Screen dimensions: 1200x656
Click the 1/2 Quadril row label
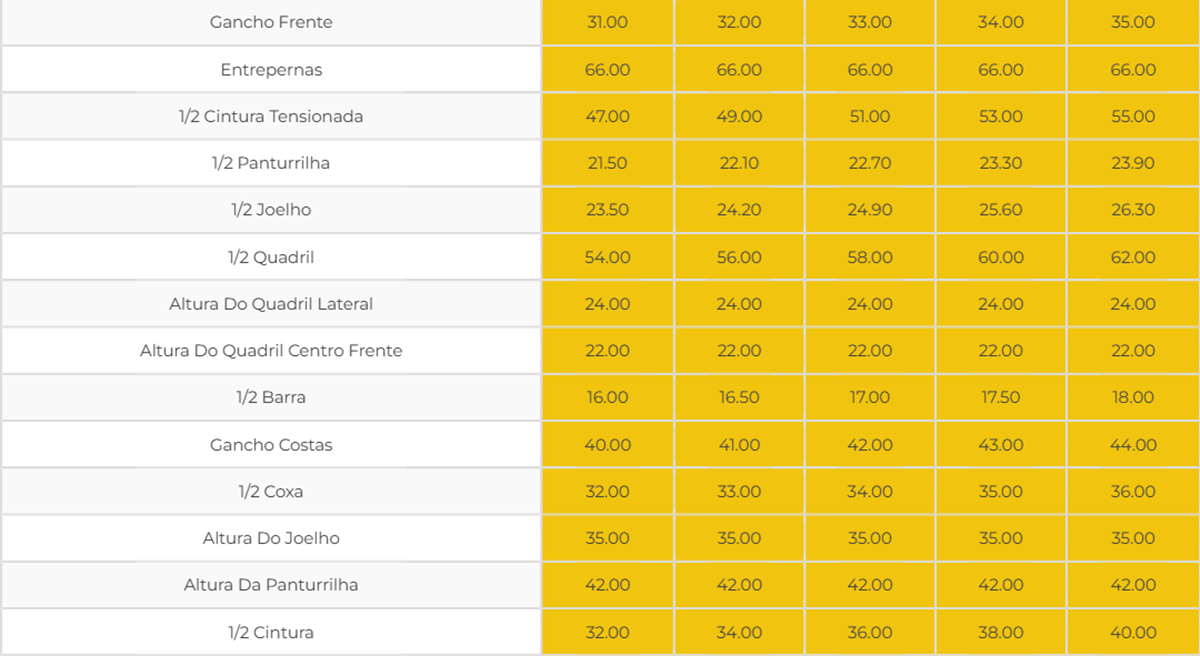point(271,257)
